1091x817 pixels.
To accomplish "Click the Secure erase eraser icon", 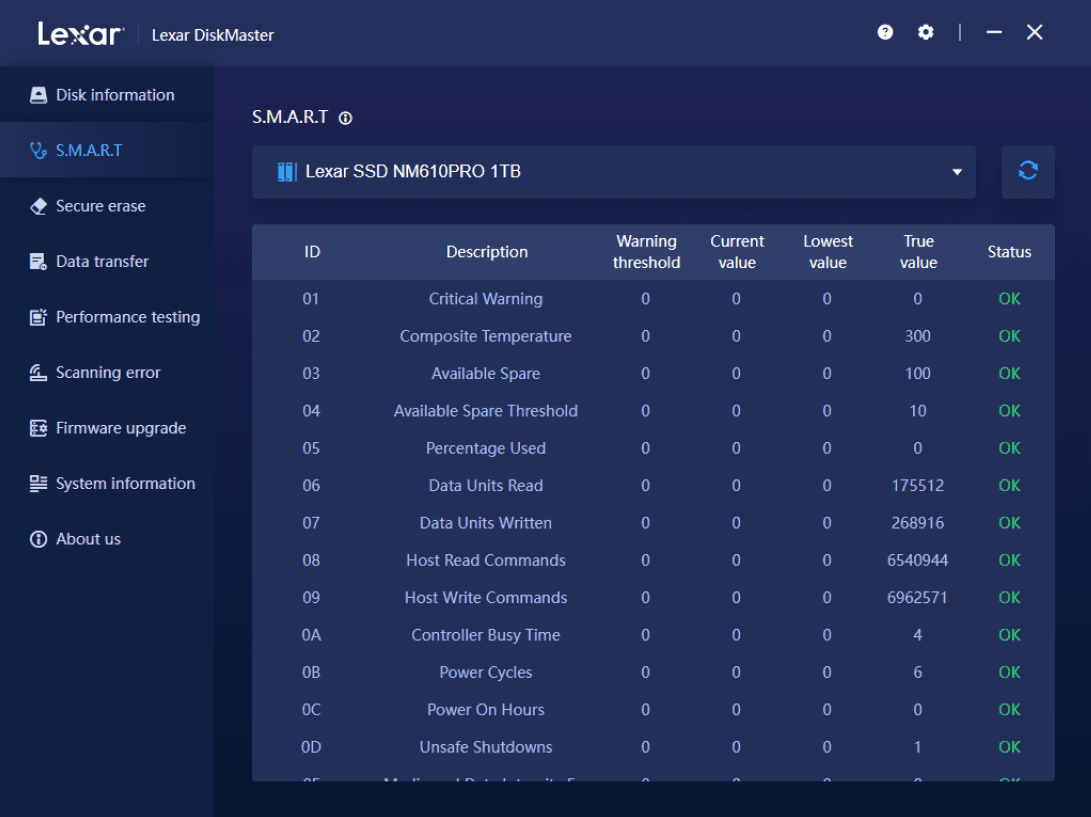I will (x=38, y=206).
